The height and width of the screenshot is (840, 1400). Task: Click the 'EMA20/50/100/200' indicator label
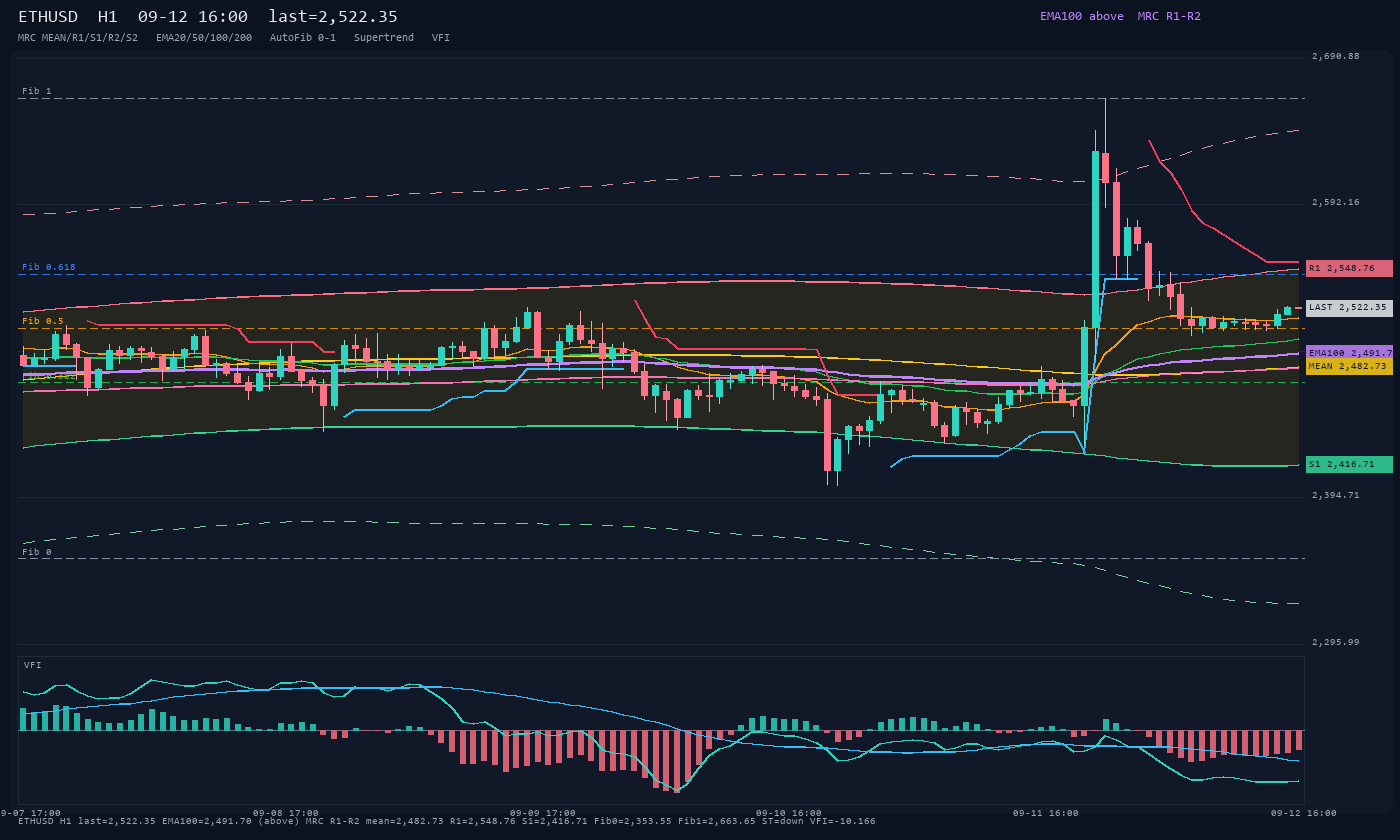[x=204, y=37]
